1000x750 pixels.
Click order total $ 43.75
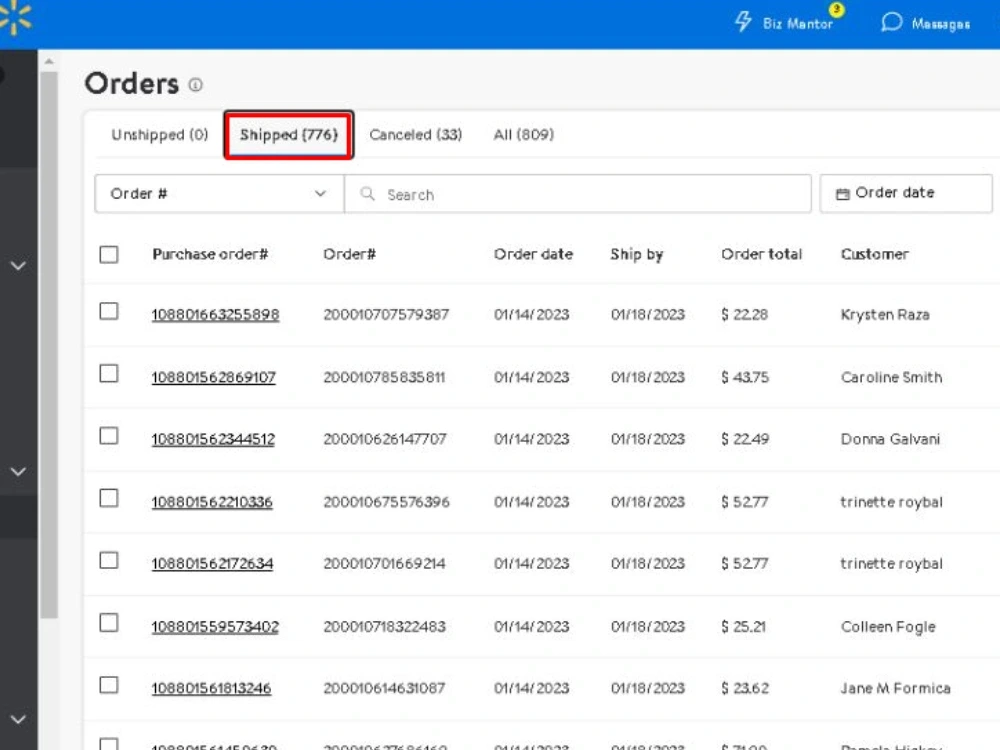744,378
